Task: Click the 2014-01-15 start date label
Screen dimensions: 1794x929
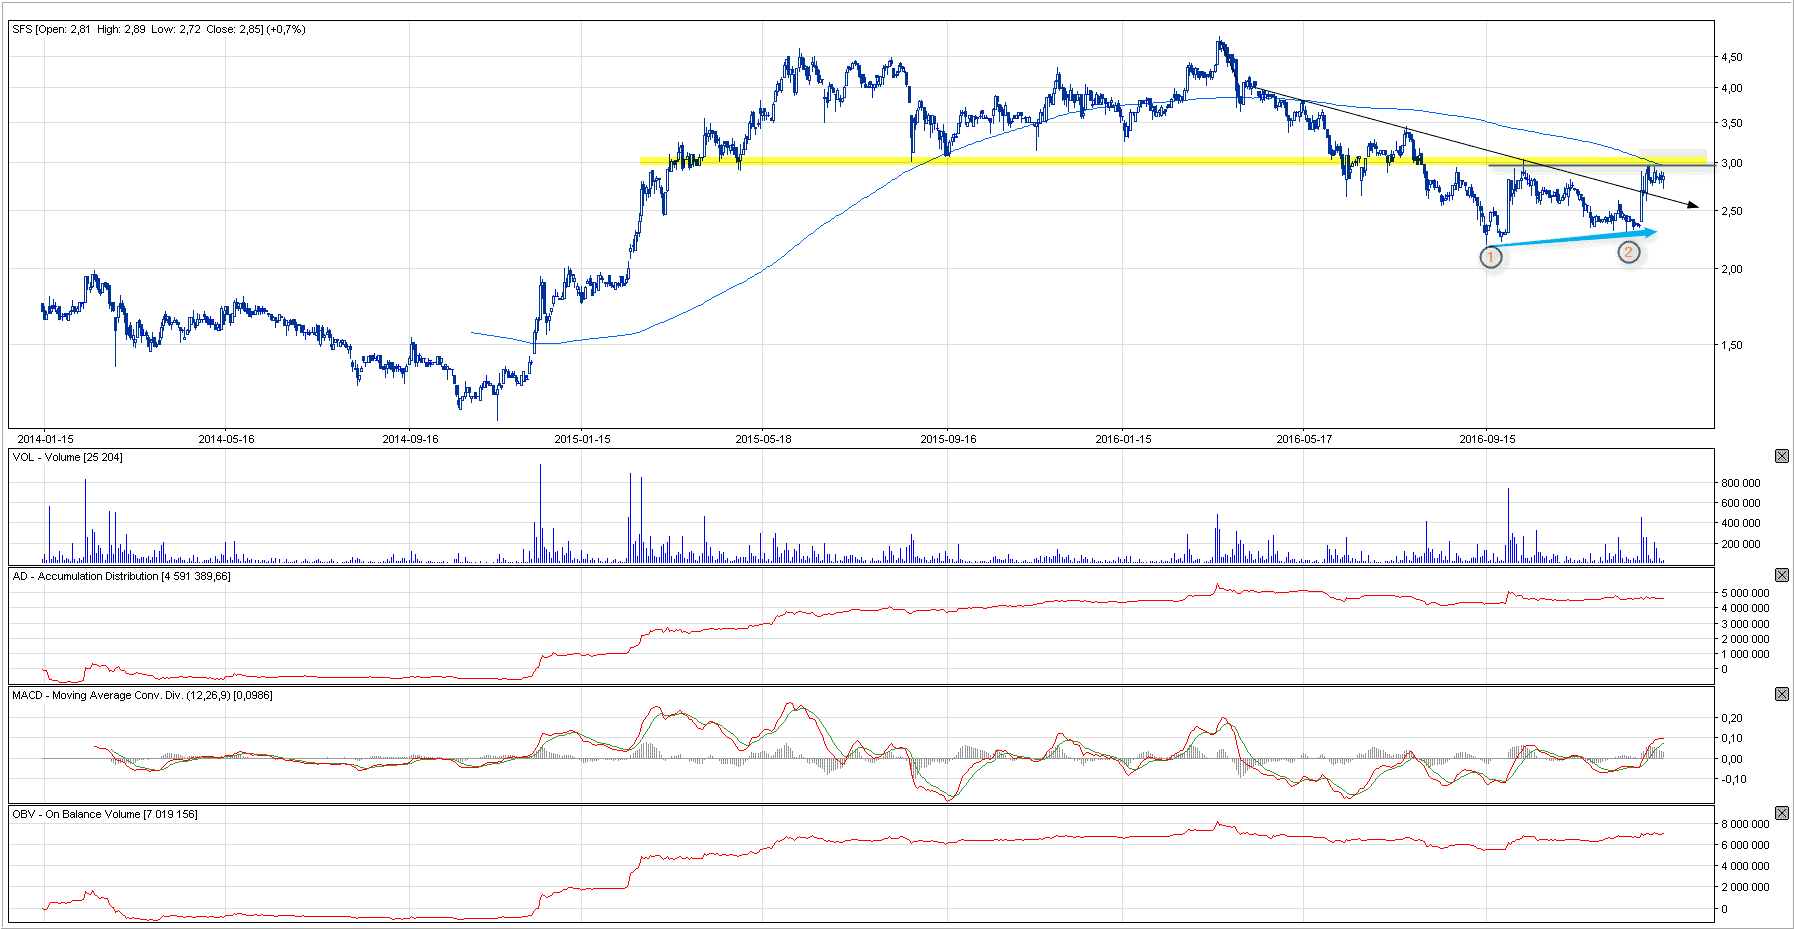Action: pos(45,439)
